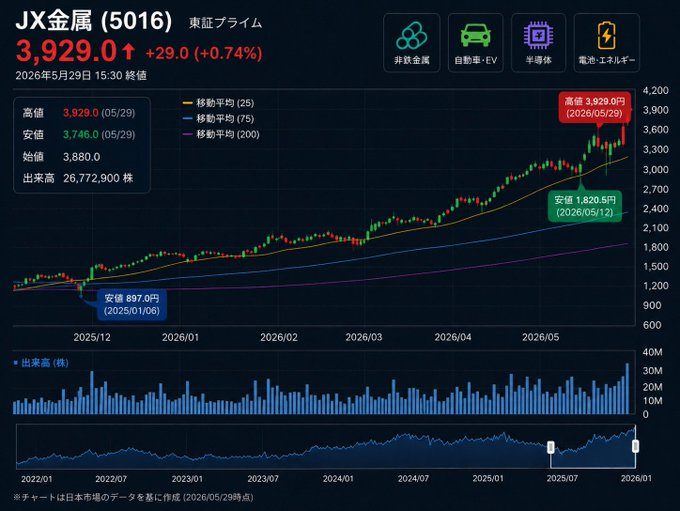Viewport: 680px width, 511px height.
Task: Click the 2026/04 x-axis label
Action: tap(453, 337)
